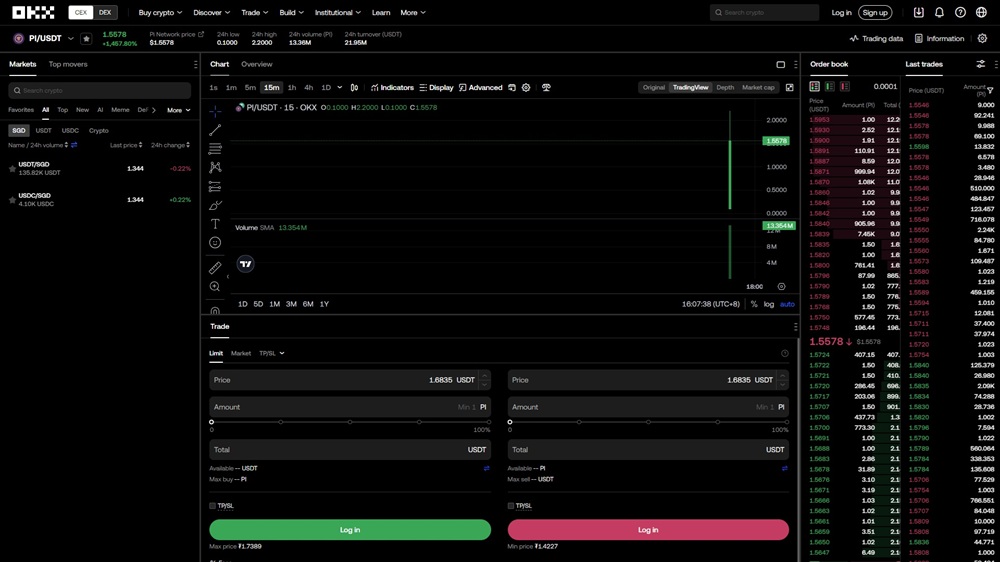Select the ruler measure tool

pos(215,268)
